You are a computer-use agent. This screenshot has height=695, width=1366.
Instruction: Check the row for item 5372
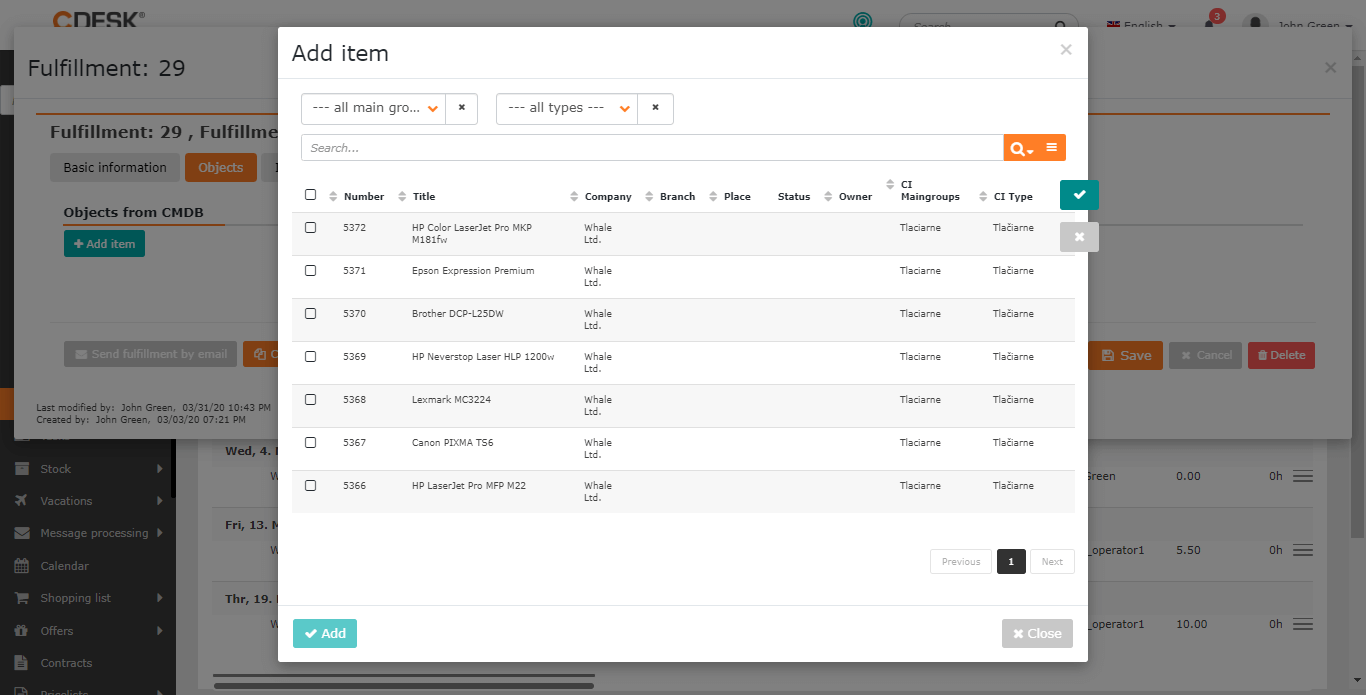pyautogui.click(x=310, y=228)
